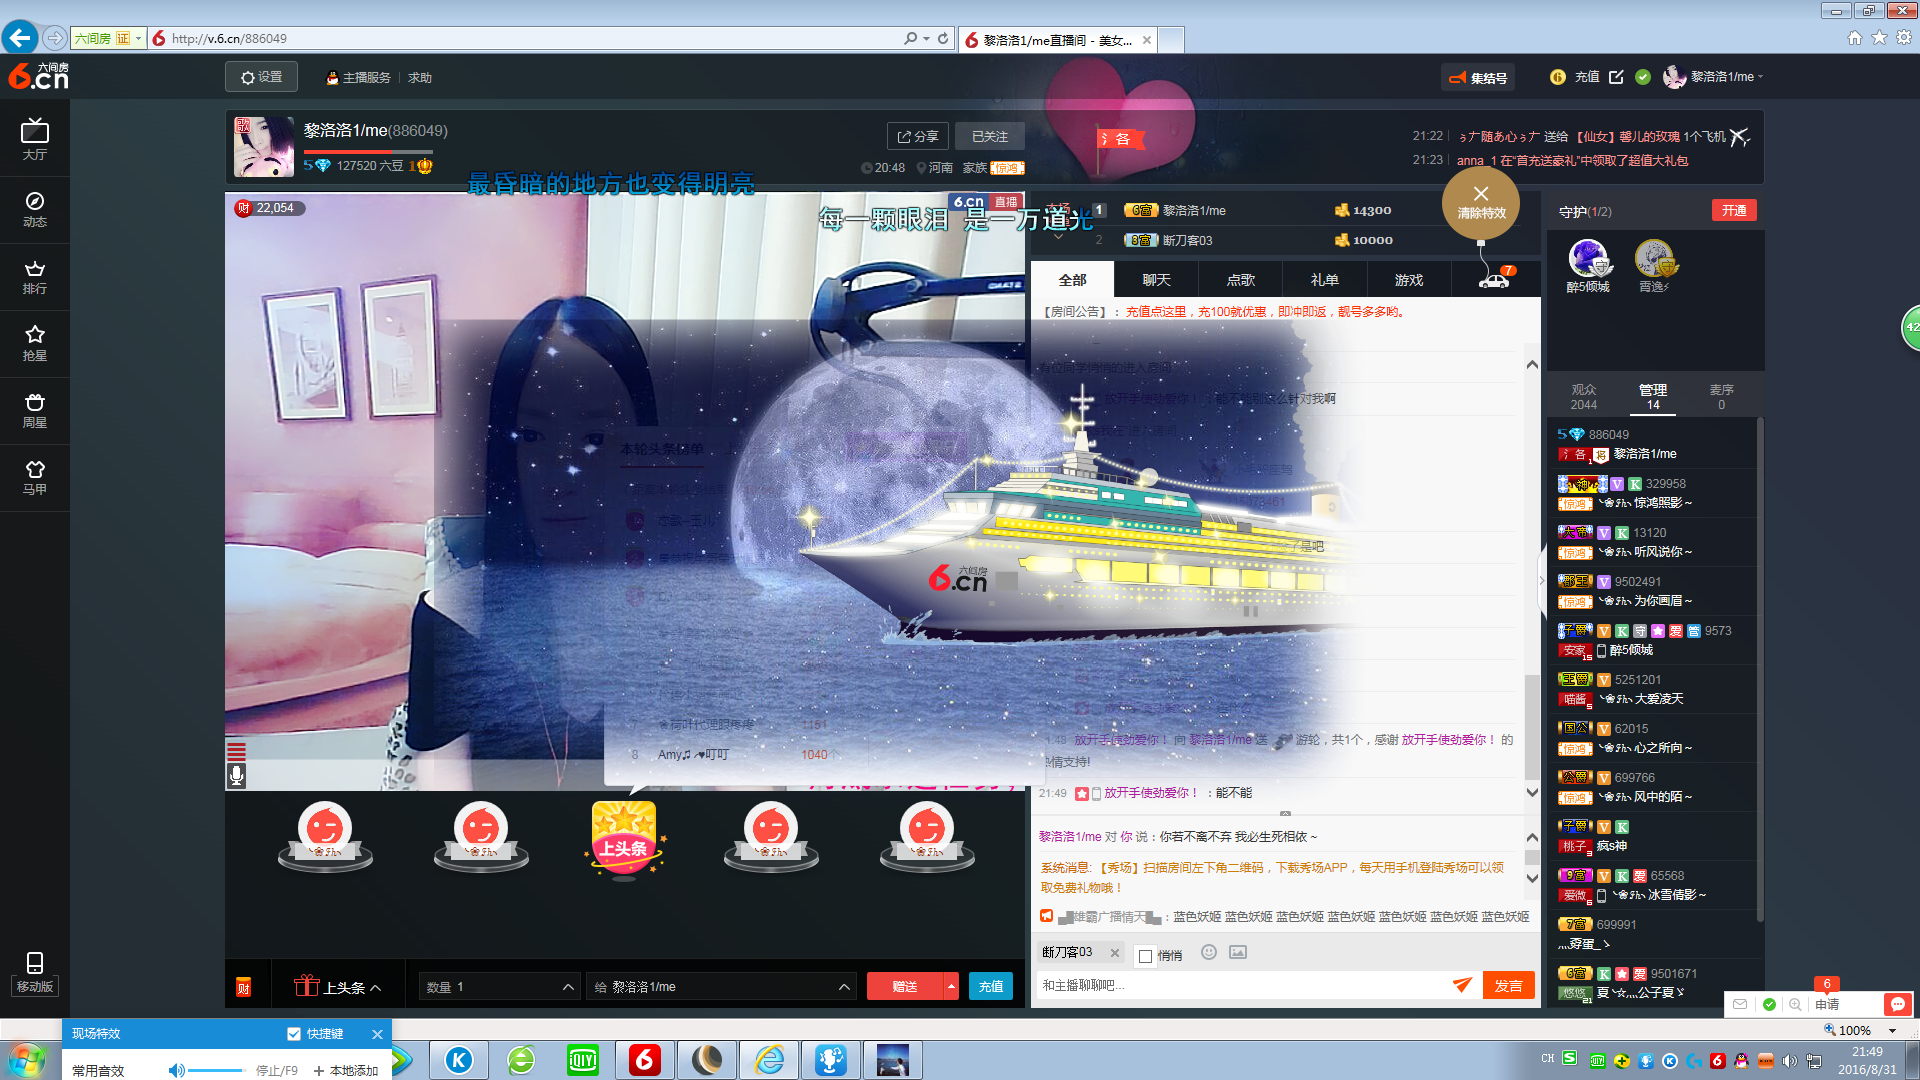Insert an image via the picture icon
Screen dimensions: 1920x1080
click(x=1238, y=952)
